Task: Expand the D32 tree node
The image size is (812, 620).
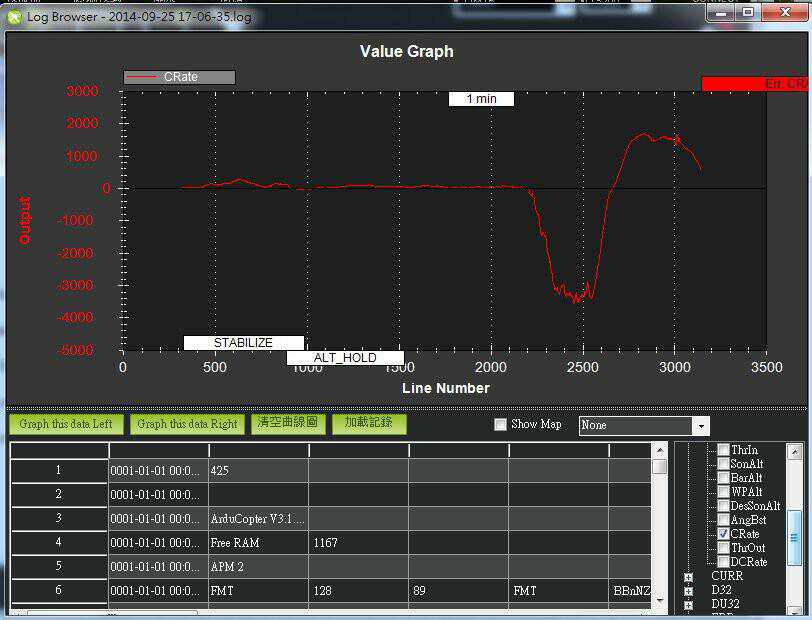Action: click(688, 591)
